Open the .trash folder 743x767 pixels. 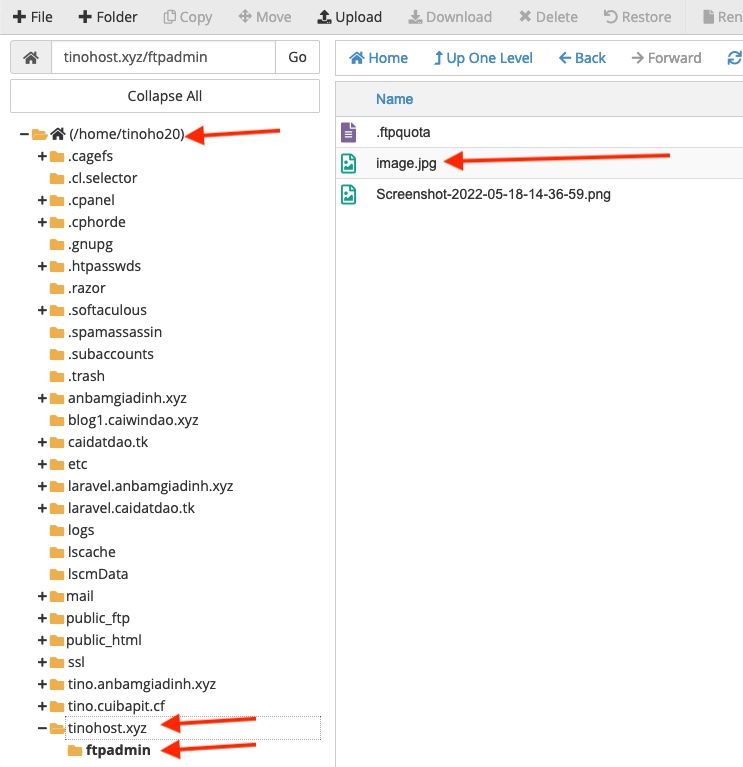point(87,376)
